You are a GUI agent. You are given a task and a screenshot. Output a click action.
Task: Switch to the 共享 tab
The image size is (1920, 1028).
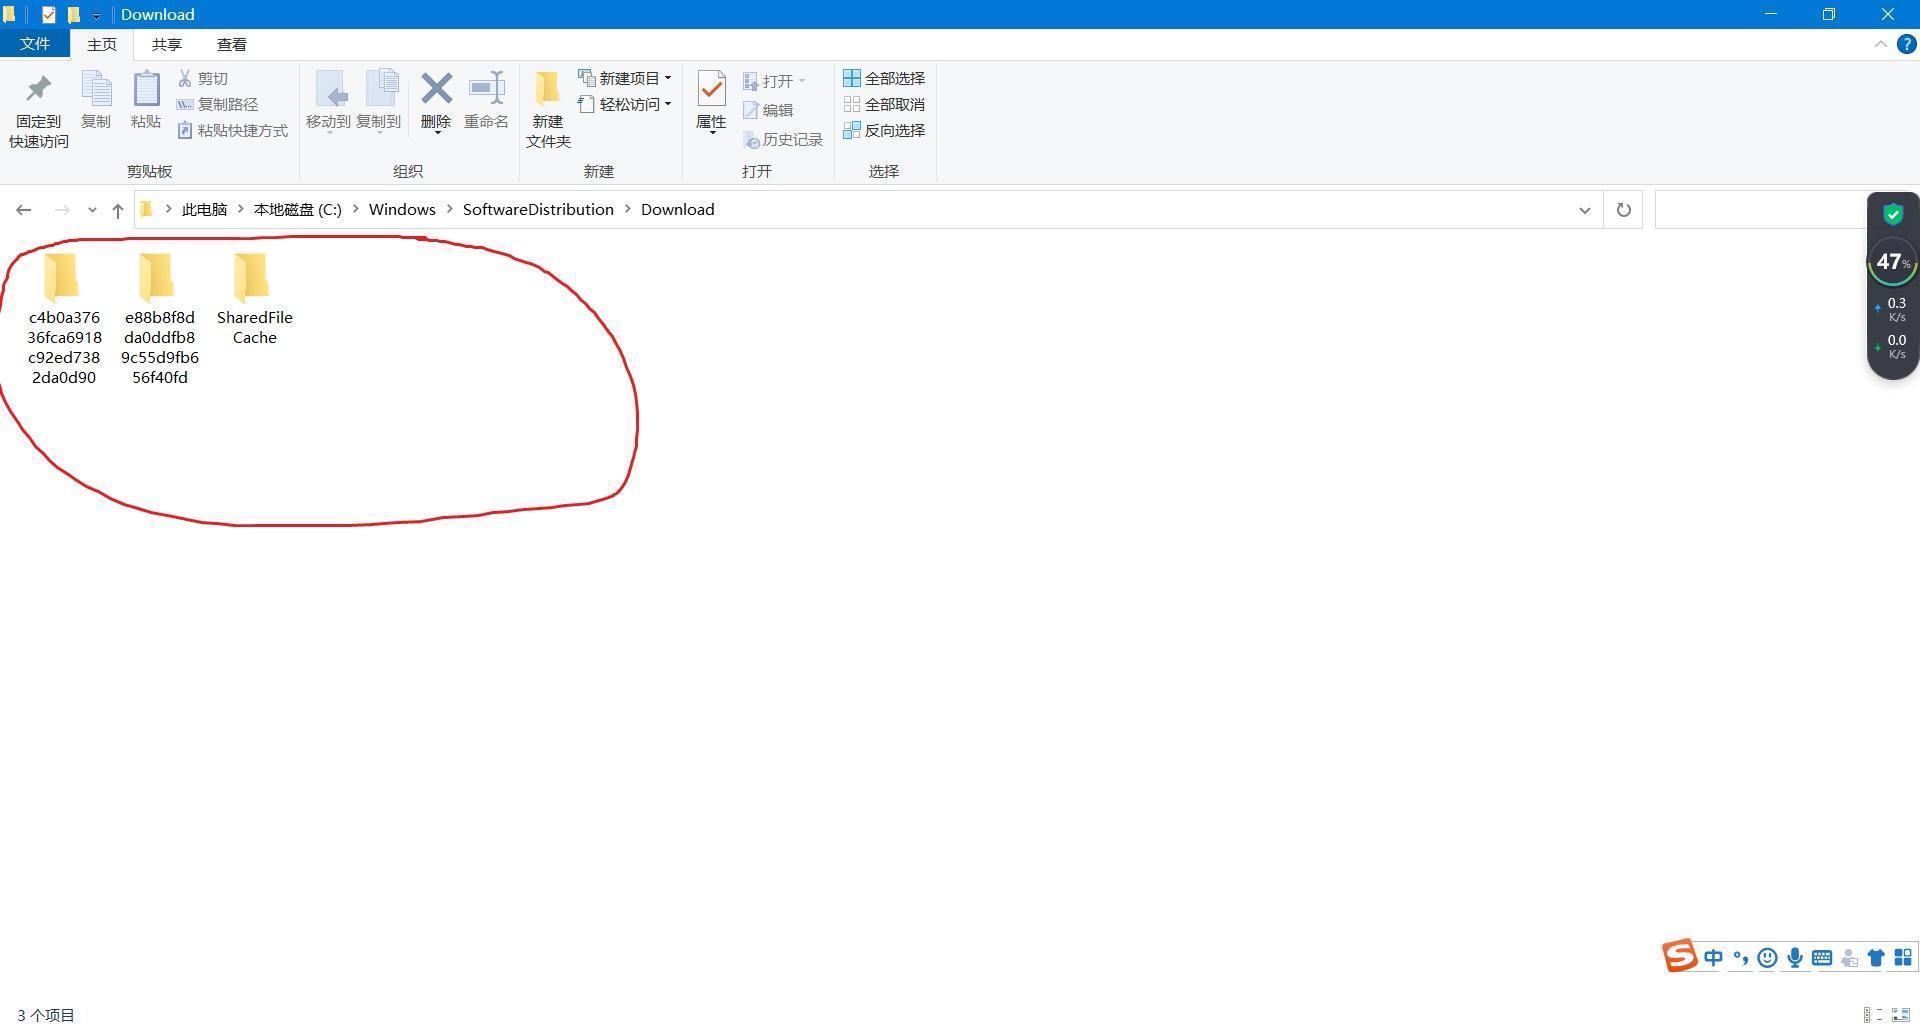point(166,44)
